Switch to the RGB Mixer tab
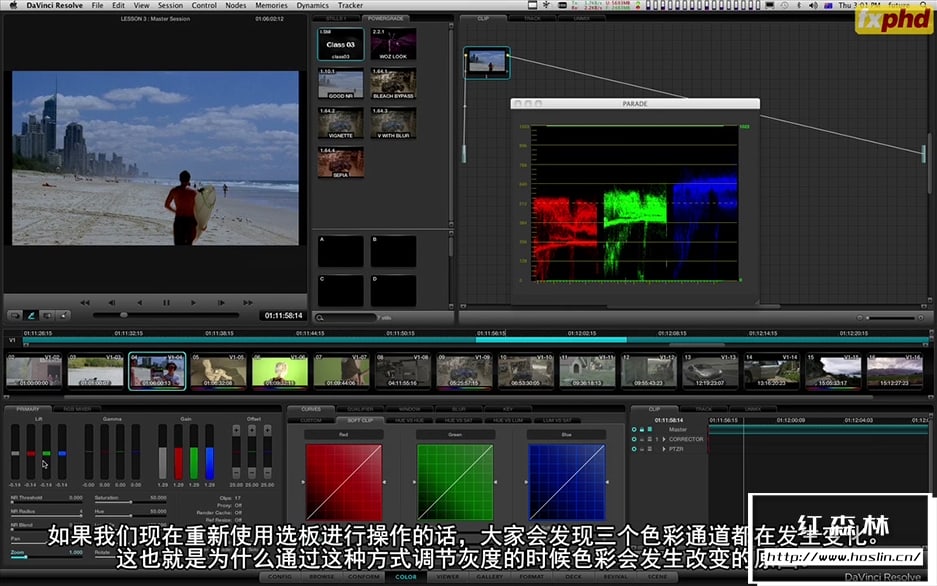Image resolution: width=937 pixels, height=586 pixels. [77, 409]
